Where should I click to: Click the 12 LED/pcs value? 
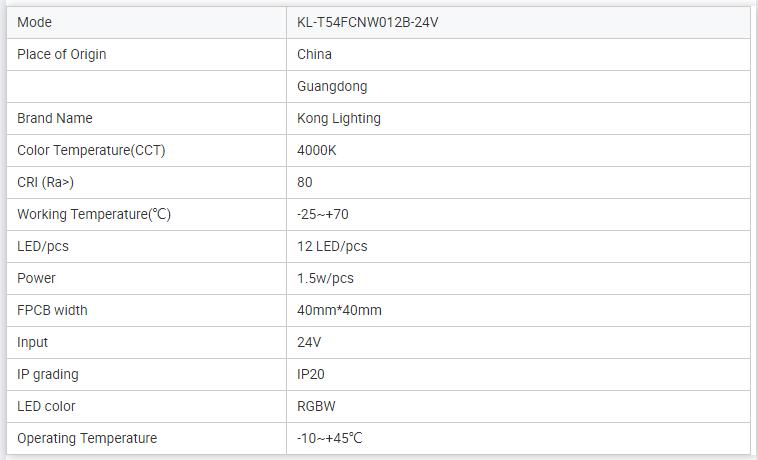332,246
